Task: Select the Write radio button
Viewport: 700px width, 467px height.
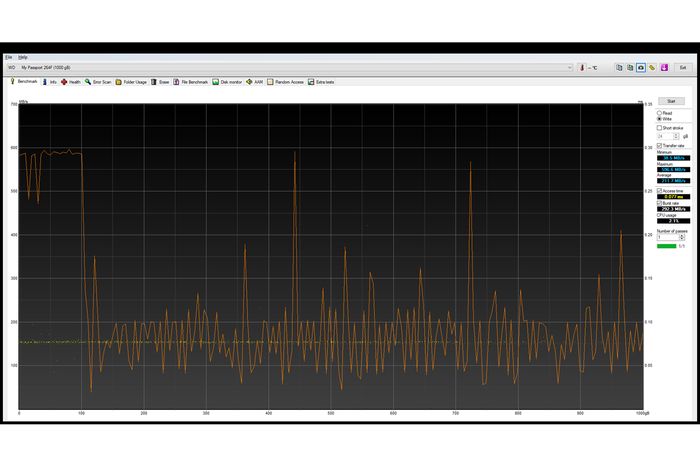Action: [659, 119]
